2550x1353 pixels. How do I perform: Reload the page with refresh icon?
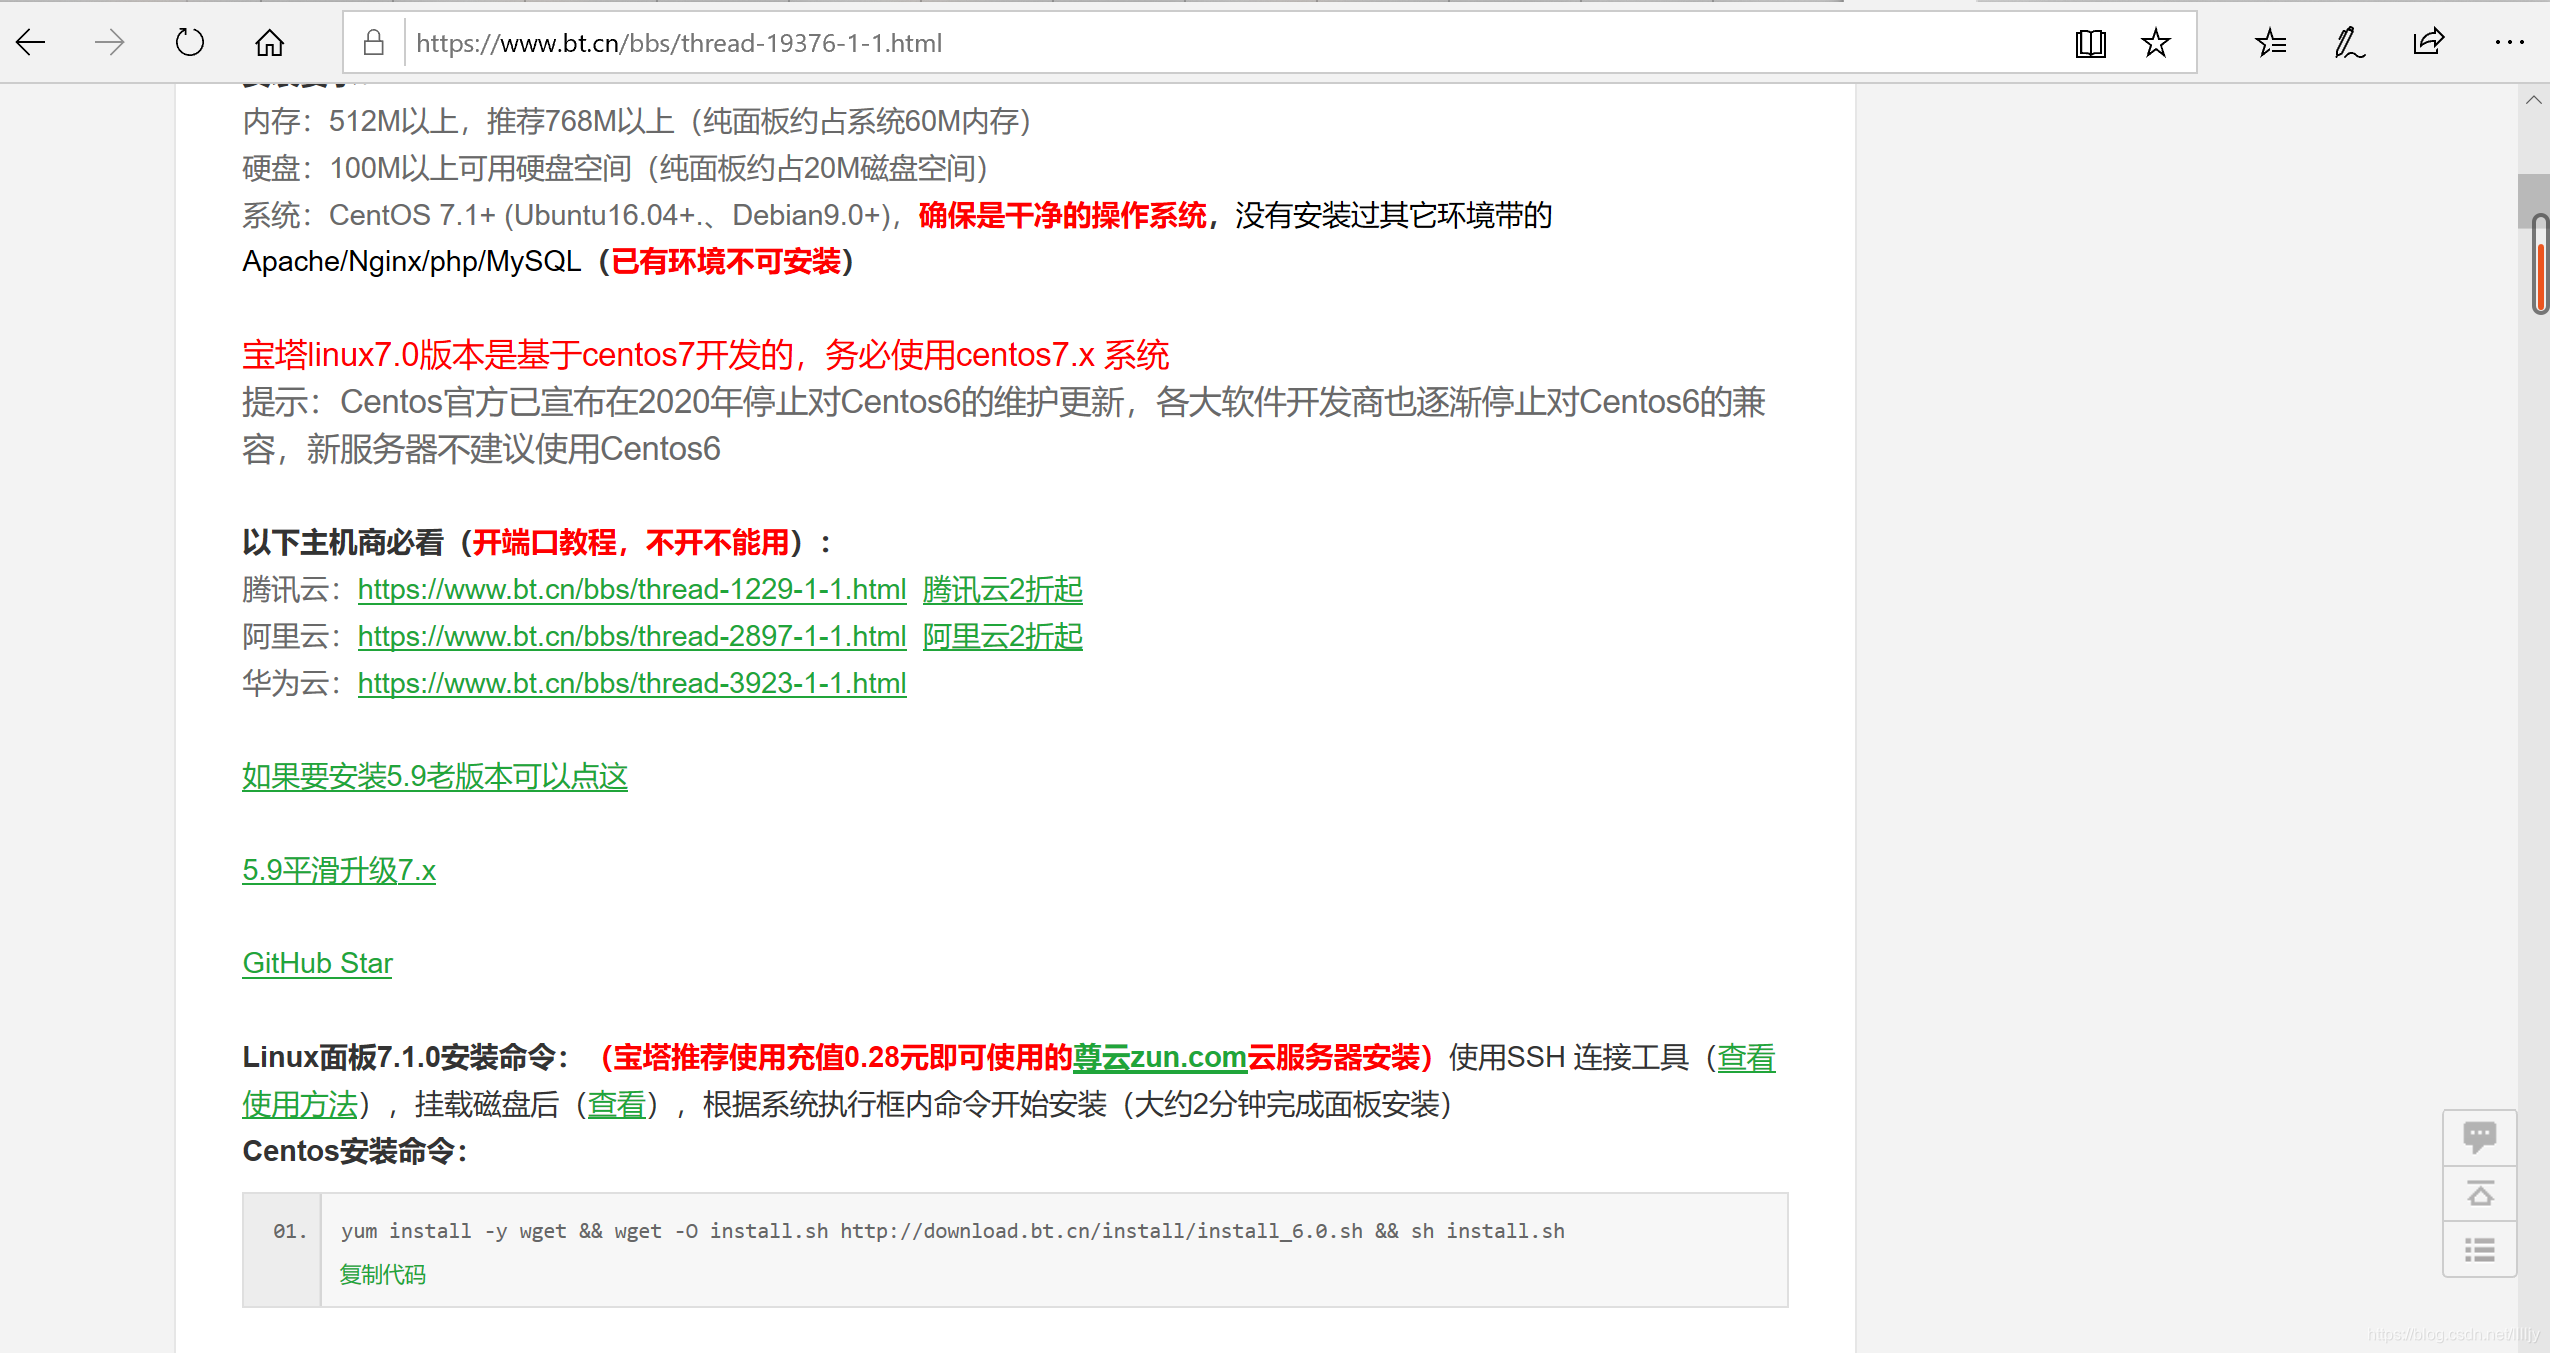189,42
